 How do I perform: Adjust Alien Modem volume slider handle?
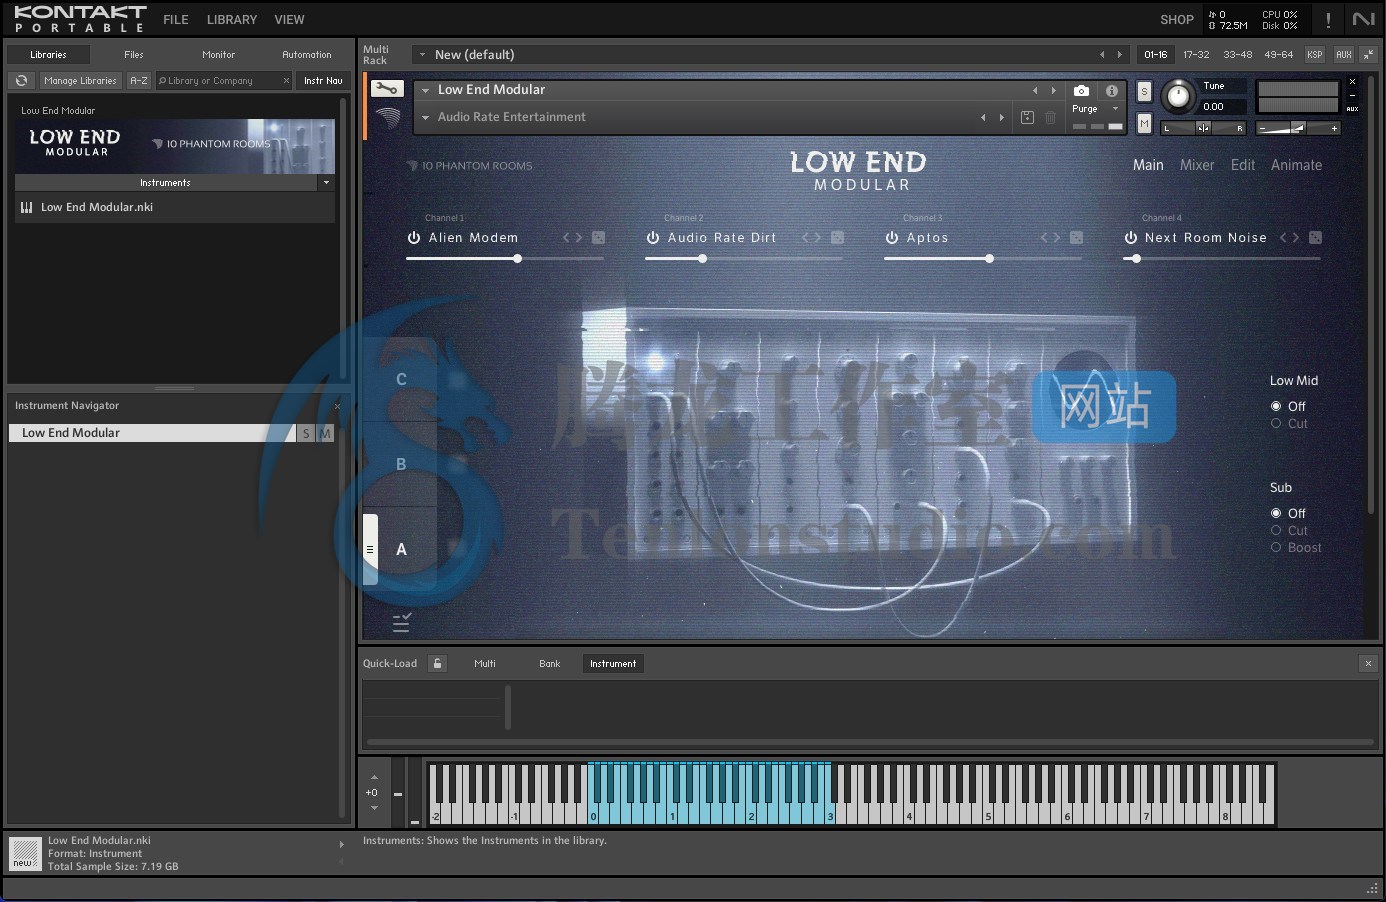(517, 258)
